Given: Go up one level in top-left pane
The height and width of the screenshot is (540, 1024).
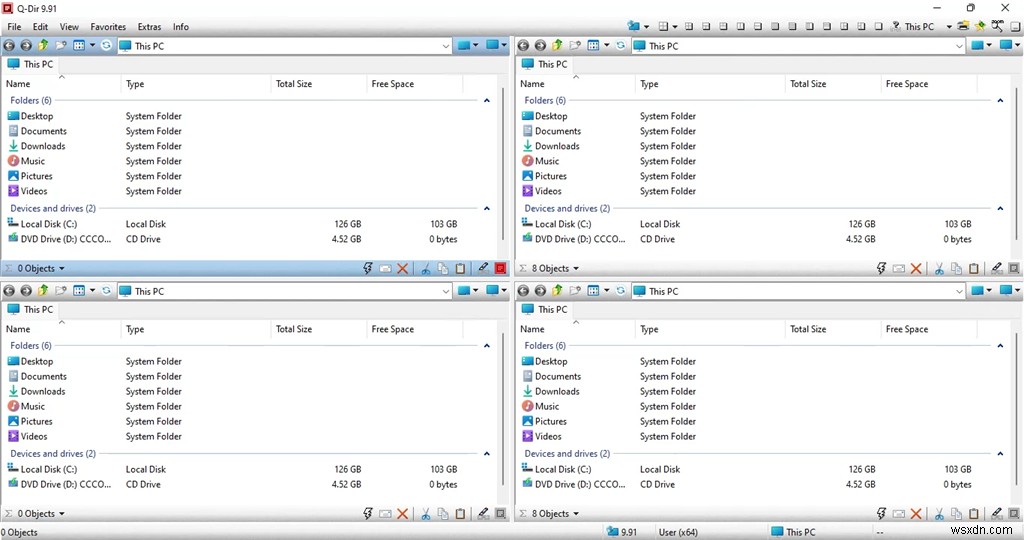Looking at the screenshot, I should pyautogui.click(x=43, y=45).
